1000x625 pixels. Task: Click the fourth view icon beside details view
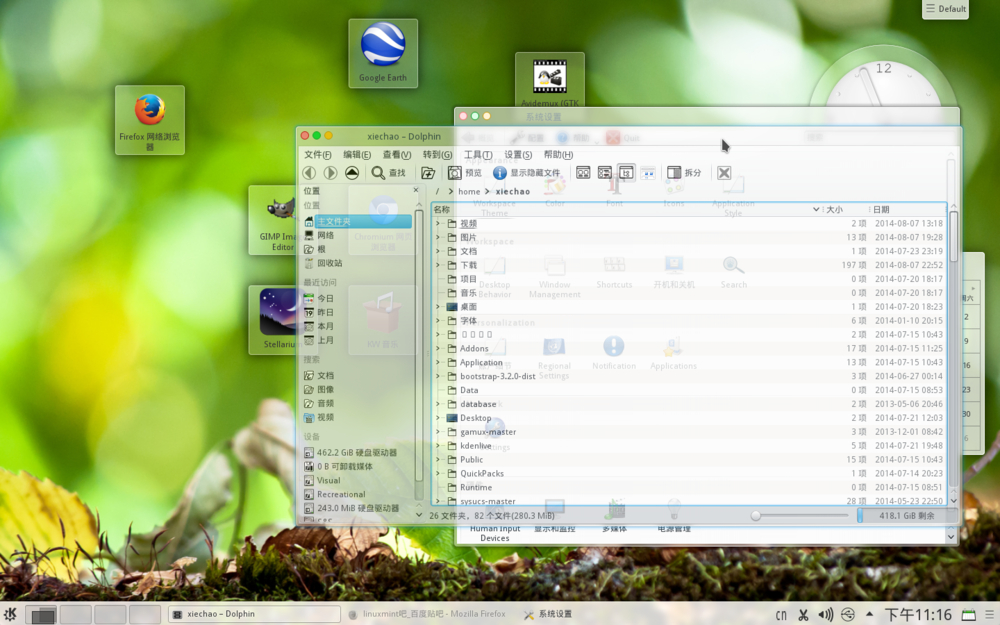point(648,173)
